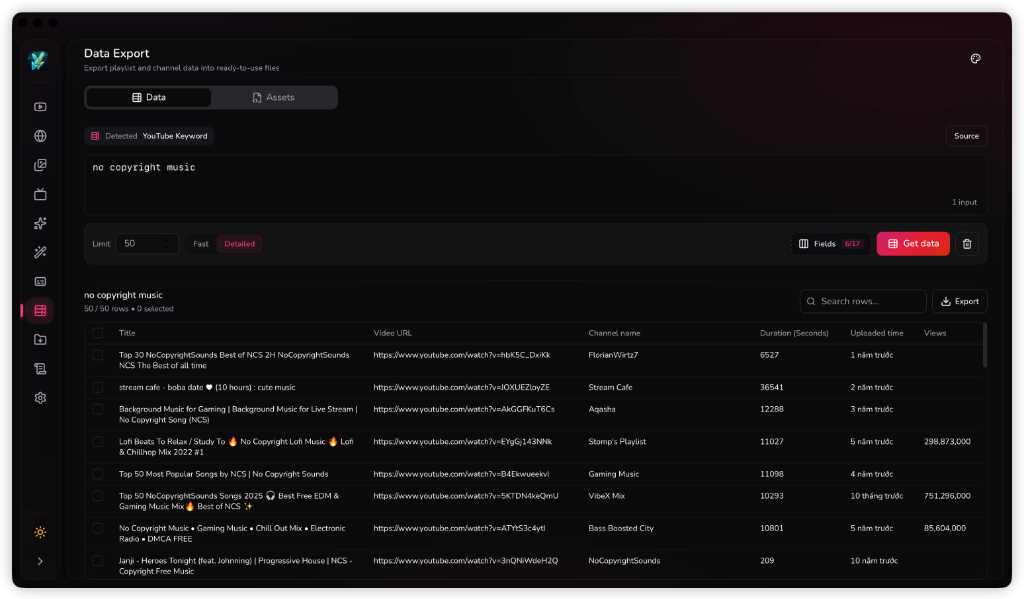The height and width of the screenshot is (599, 1024).
Task: Open the downloads folder sidebar icon
Action: (40, 340)
